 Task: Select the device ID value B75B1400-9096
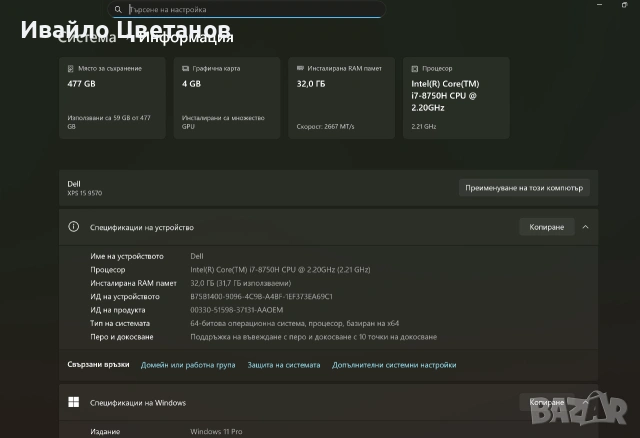[x=261, y=297]
